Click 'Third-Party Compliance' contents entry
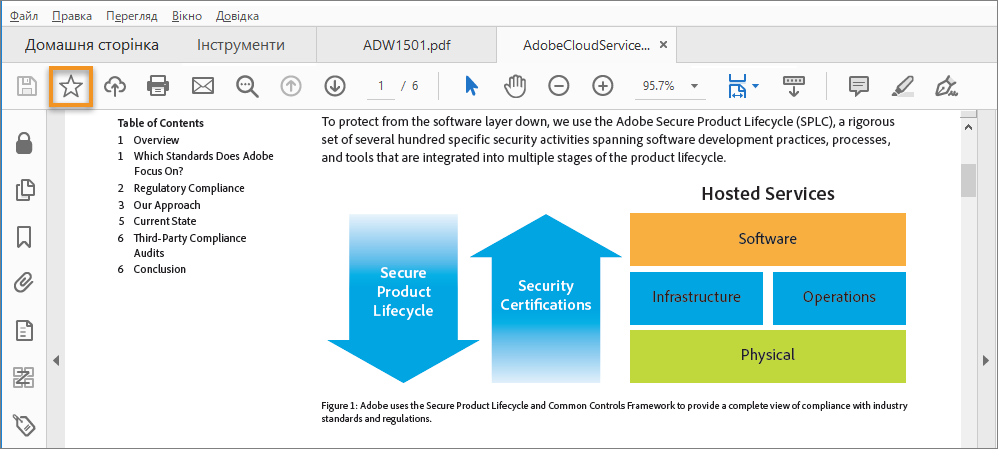The width and height of the screenshot is (998, 449). pos(190,238)
